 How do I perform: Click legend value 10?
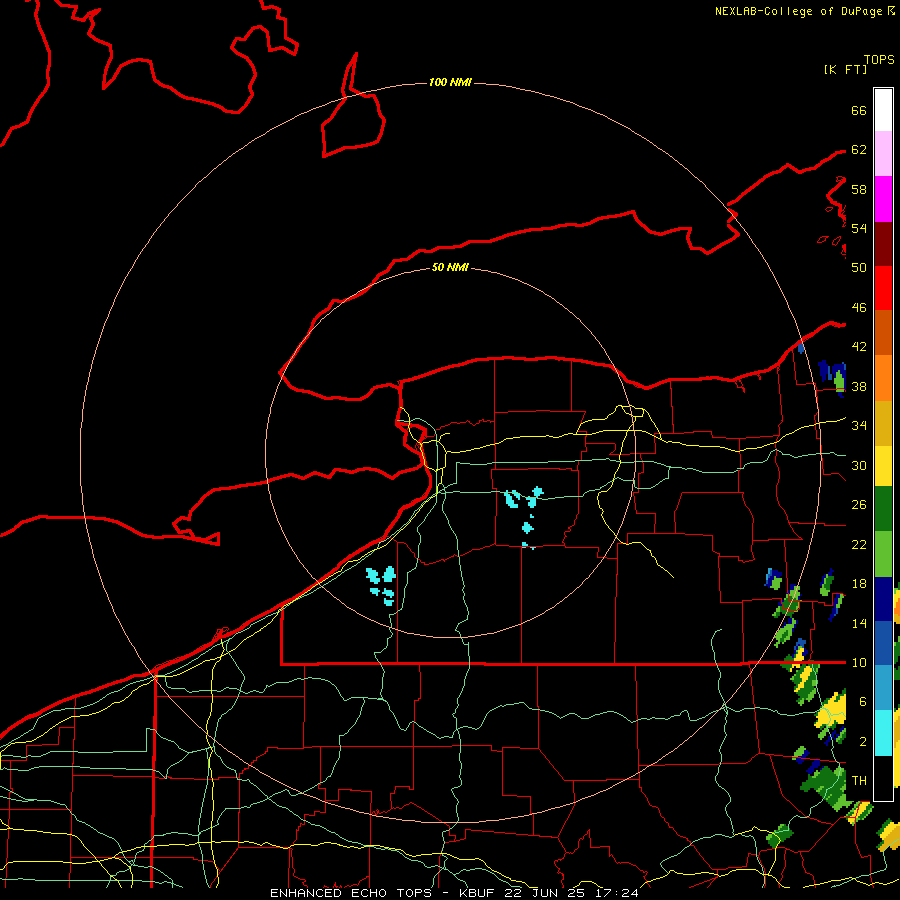pos(859,662)
